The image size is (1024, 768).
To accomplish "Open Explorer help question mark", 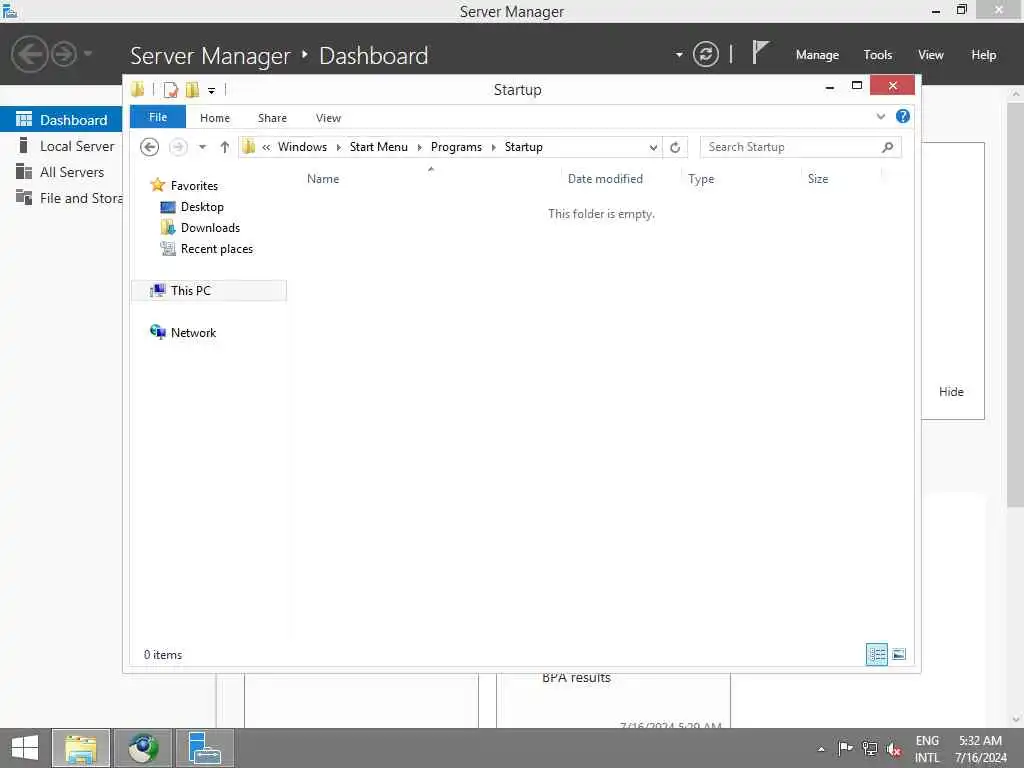I will (903, 116).
